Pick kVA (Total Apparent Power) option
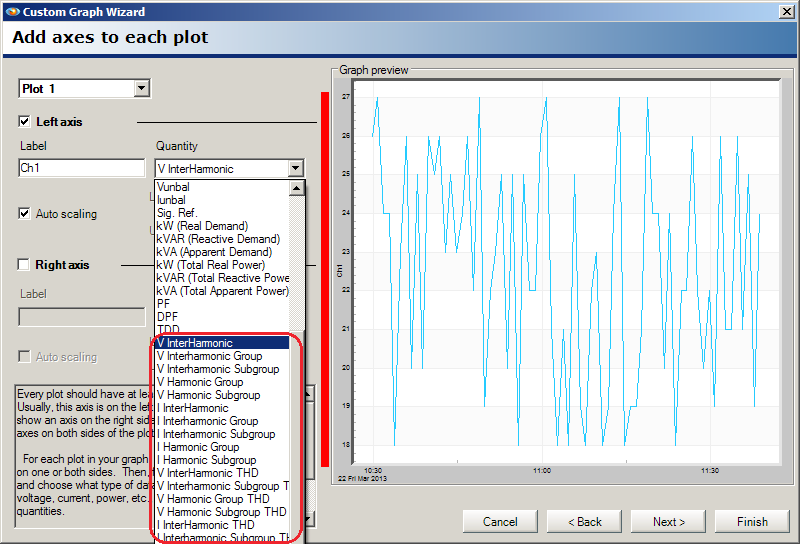800x544 pixels. point(222,291)
